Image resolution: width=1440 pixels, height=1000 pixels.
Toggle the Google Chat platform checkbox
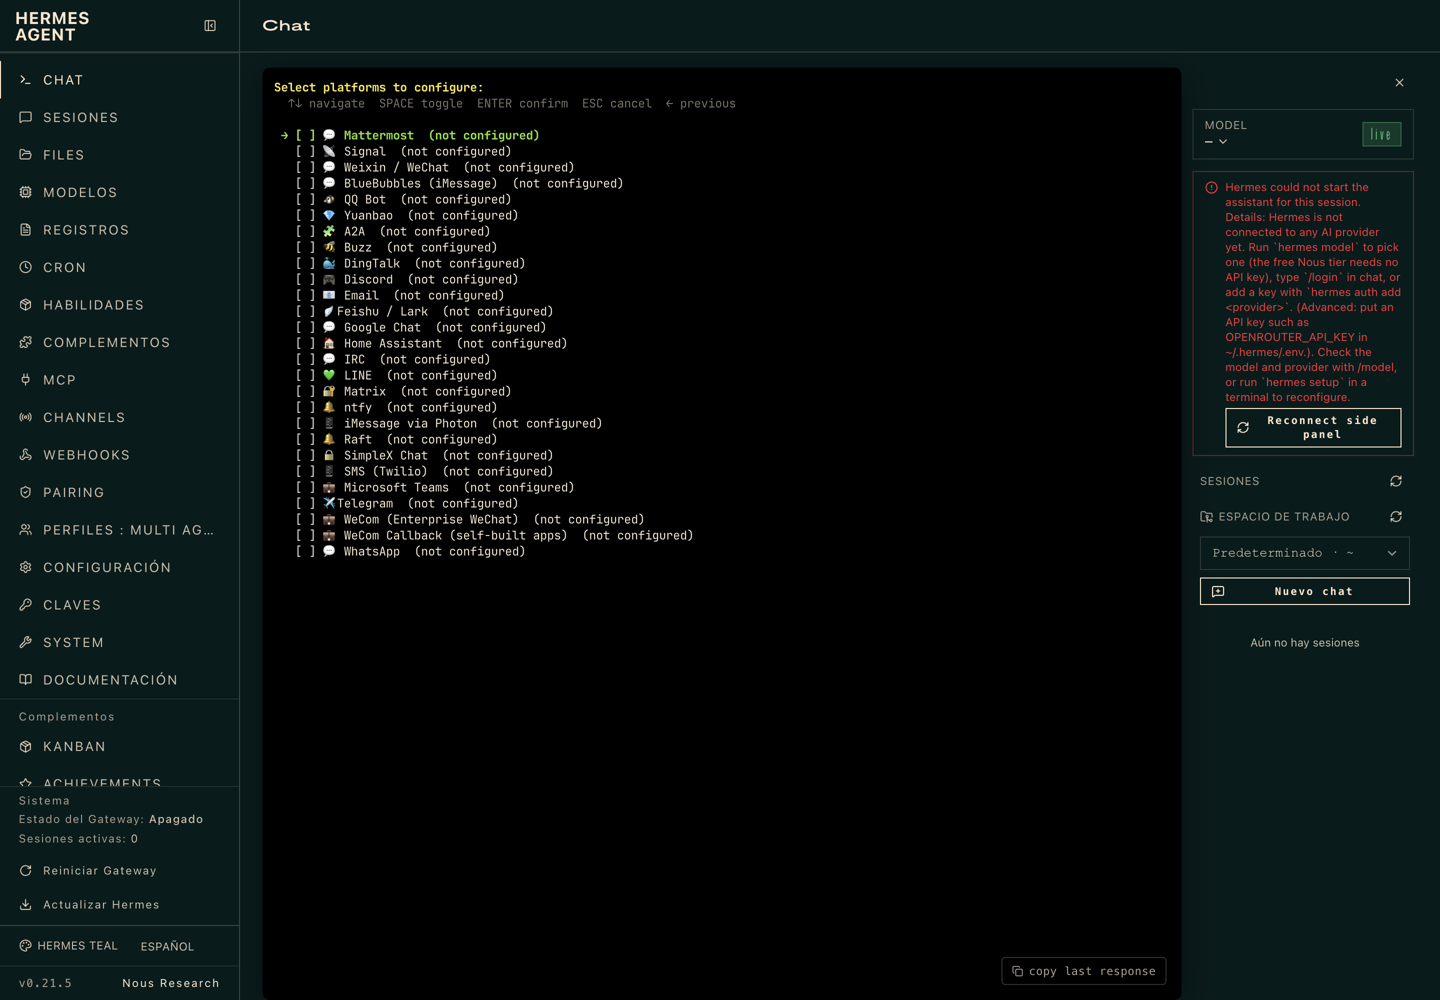click(x=305, y=328)
